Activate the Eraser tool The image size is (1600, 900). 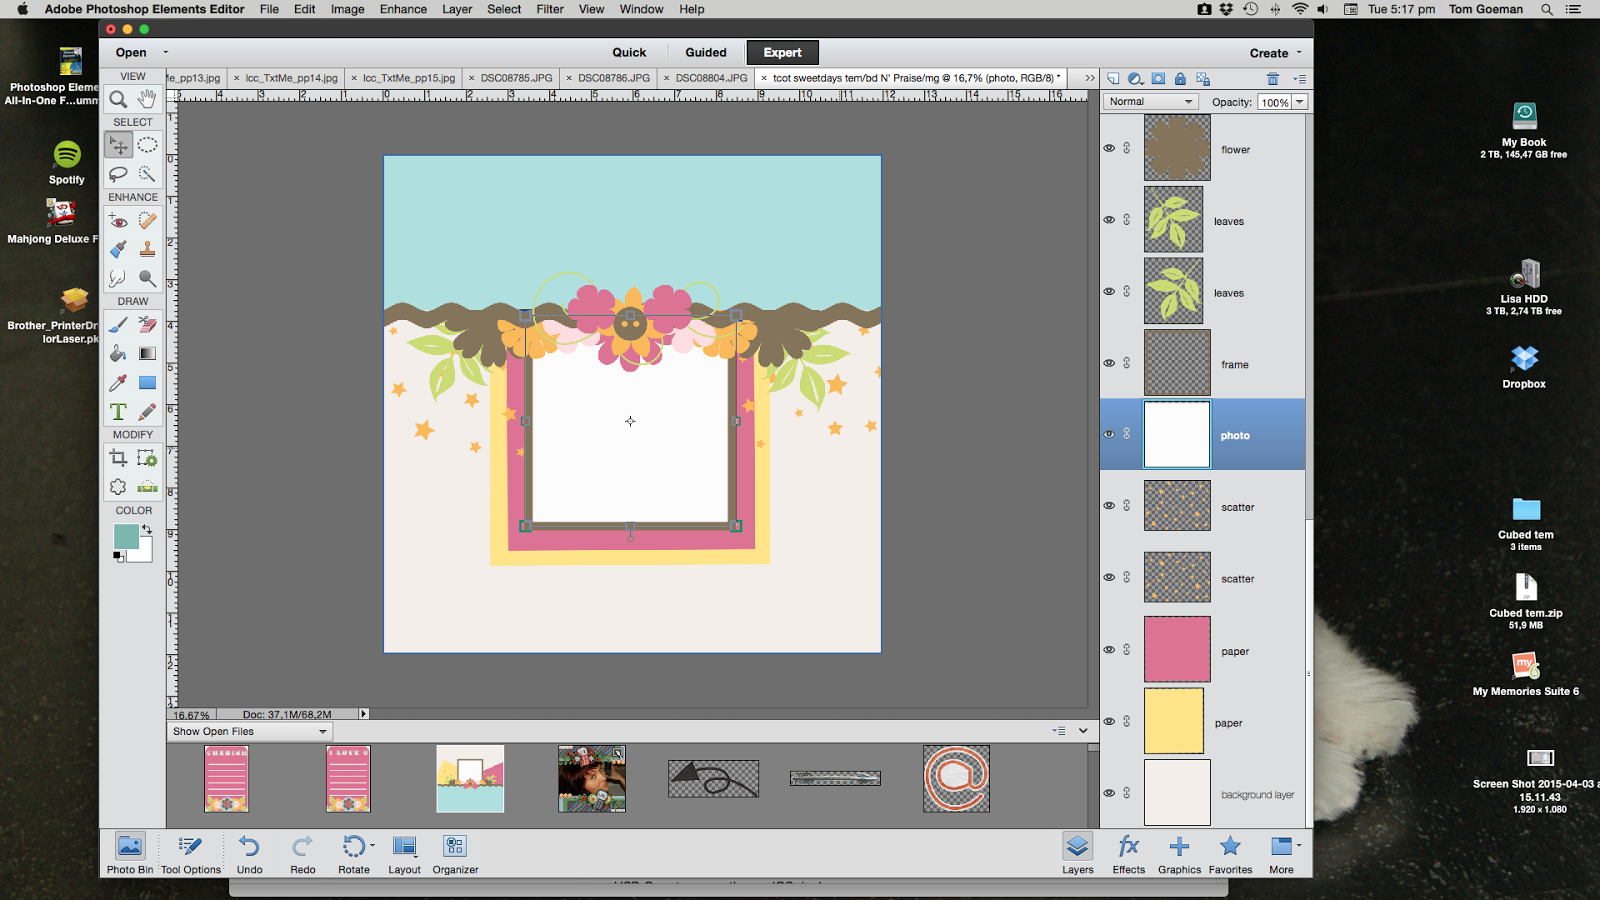(x=145, y=325)
